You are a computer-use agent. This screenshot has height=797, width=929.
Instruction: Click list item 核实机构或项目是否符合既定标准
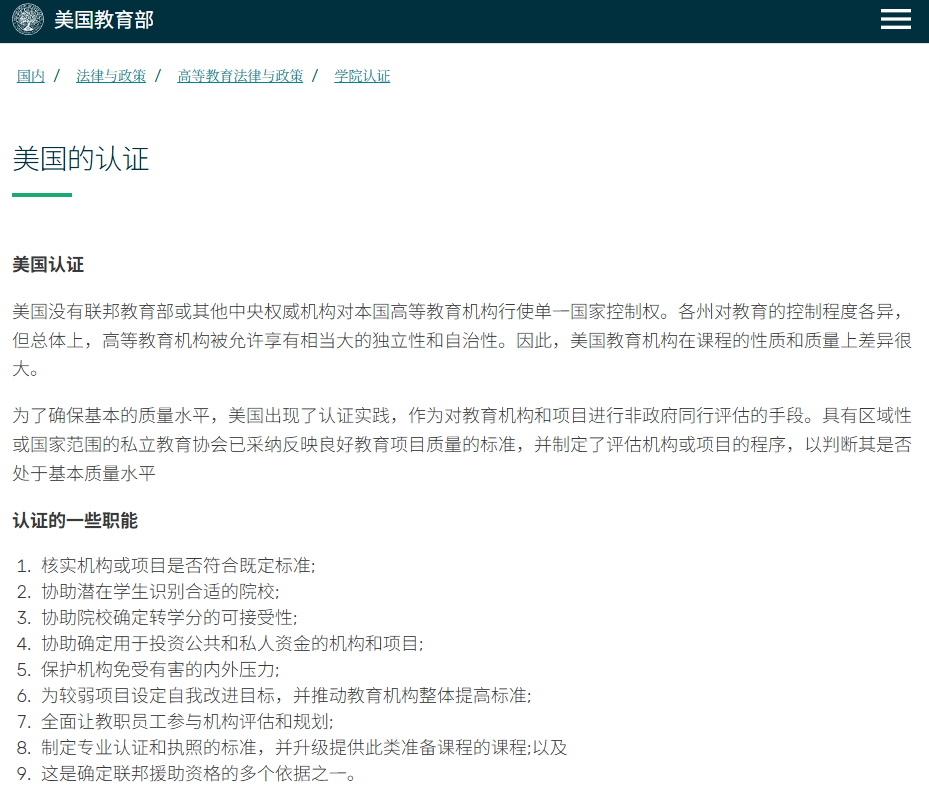pos(178,566)
